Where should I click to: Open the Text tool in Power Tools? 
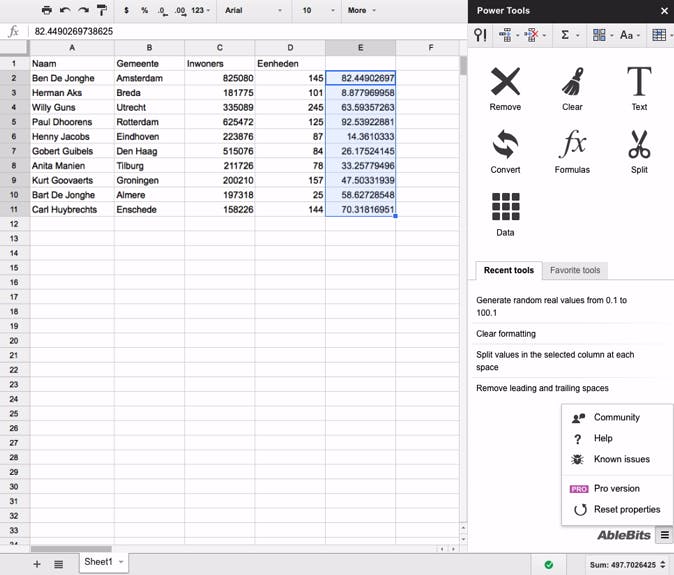[x=639, y=89]
